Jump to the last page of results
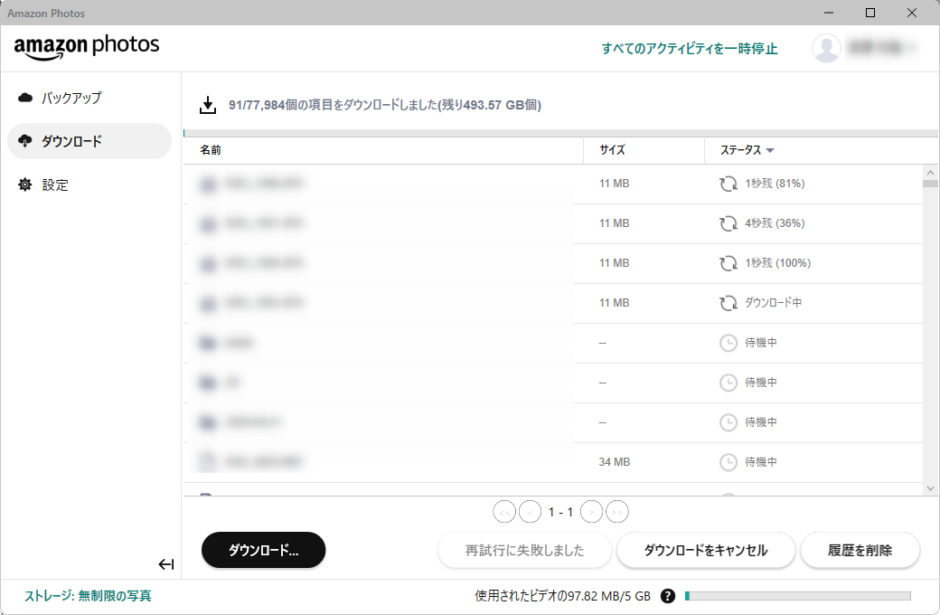 [x=617, y=512]
